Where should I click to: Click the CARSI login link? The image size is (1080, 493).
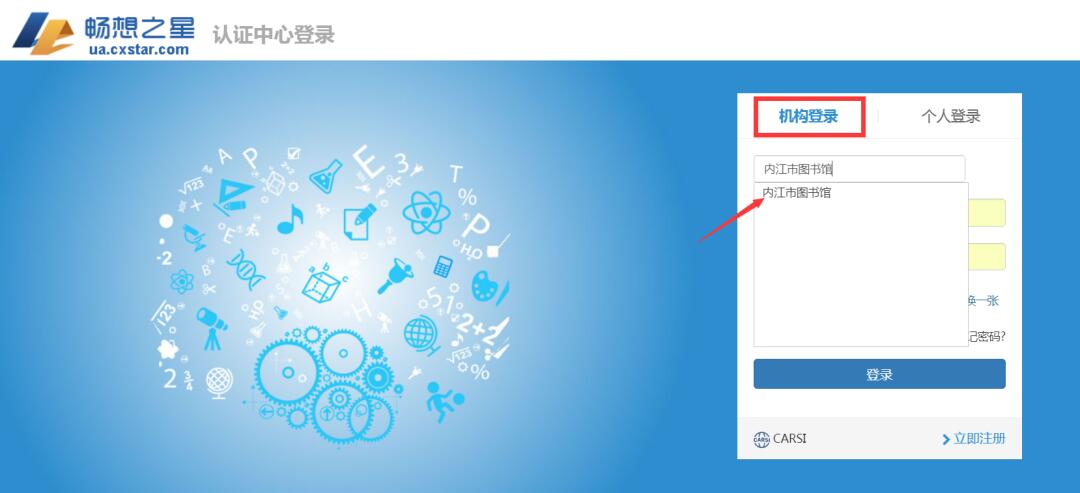[x=780, y=439]
